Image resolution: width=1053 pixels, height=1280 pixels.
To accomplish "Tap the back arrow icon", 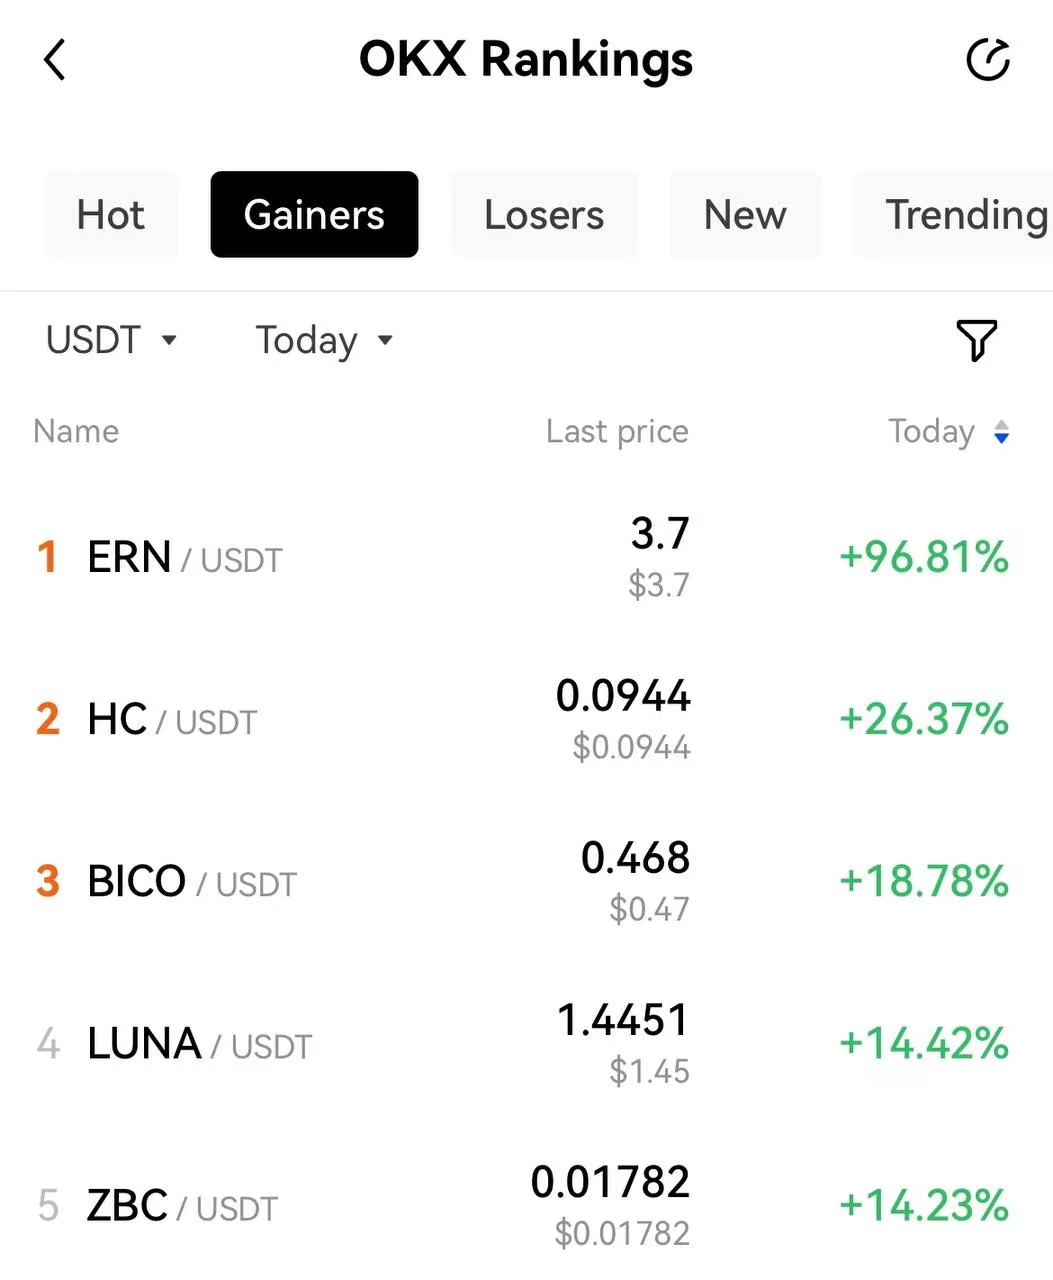I will 55,60.
